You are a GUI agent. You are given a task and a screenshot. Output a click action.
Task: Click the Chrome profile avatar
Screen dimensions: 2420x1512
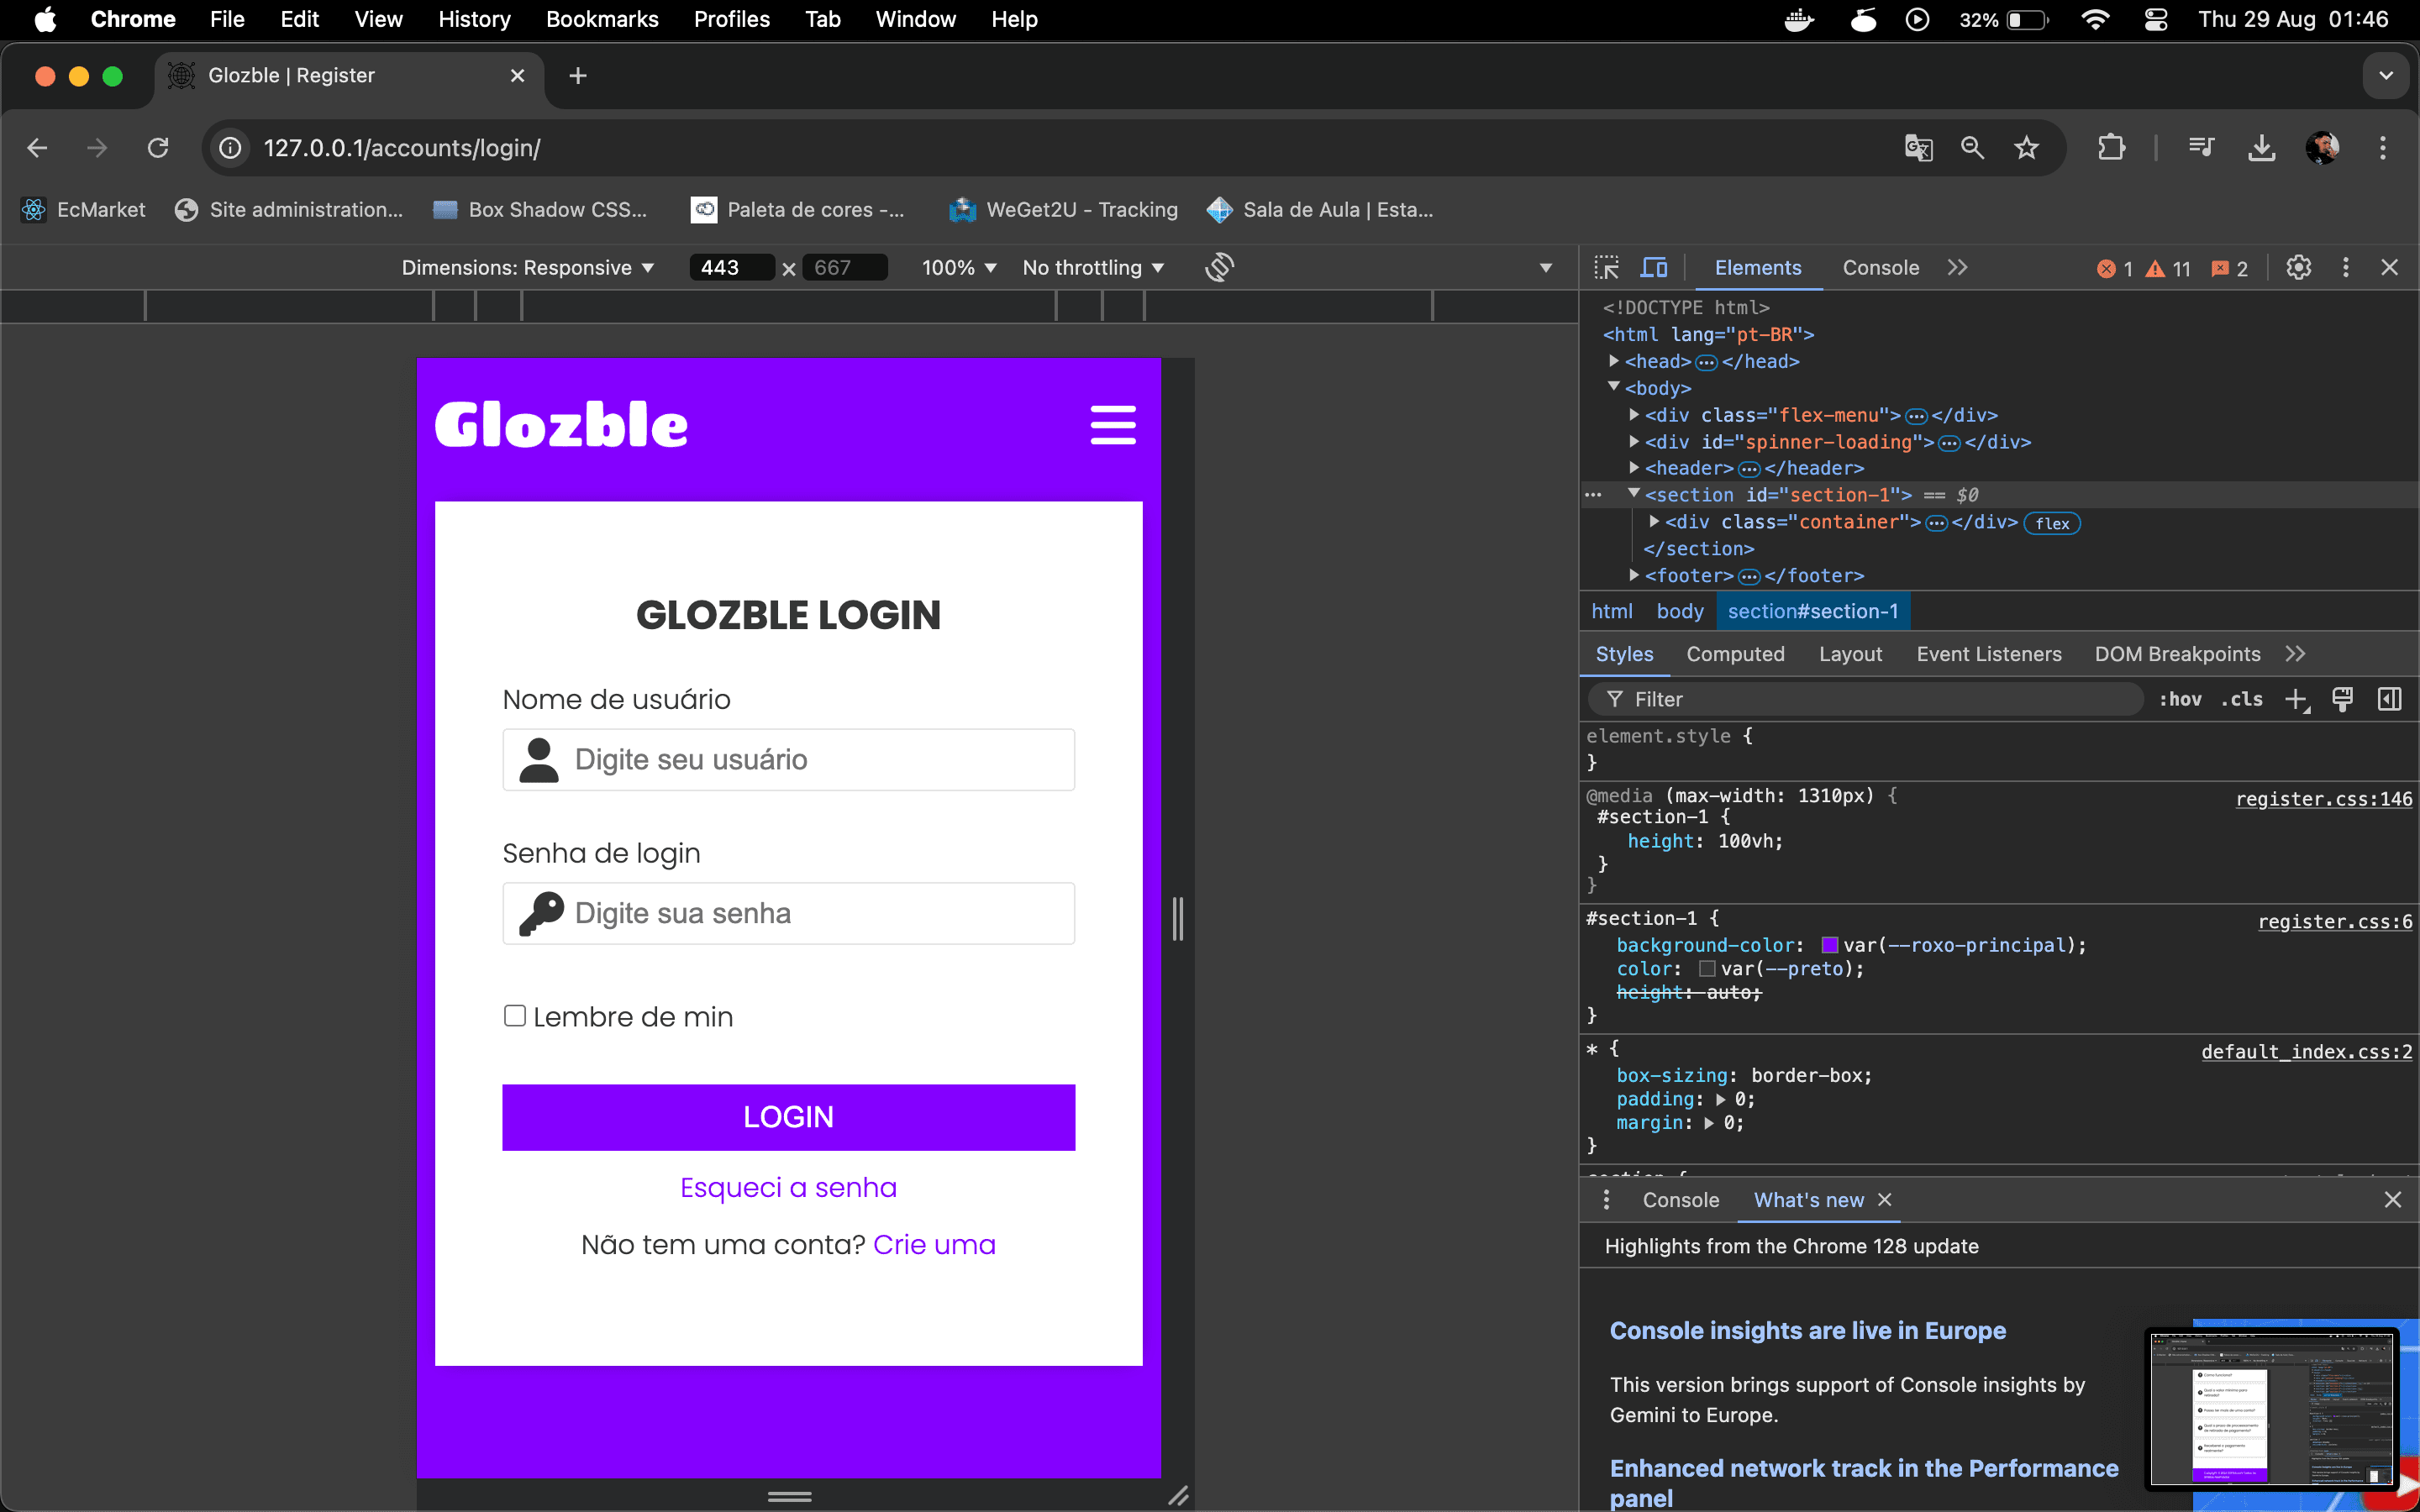click(2322, 148)
